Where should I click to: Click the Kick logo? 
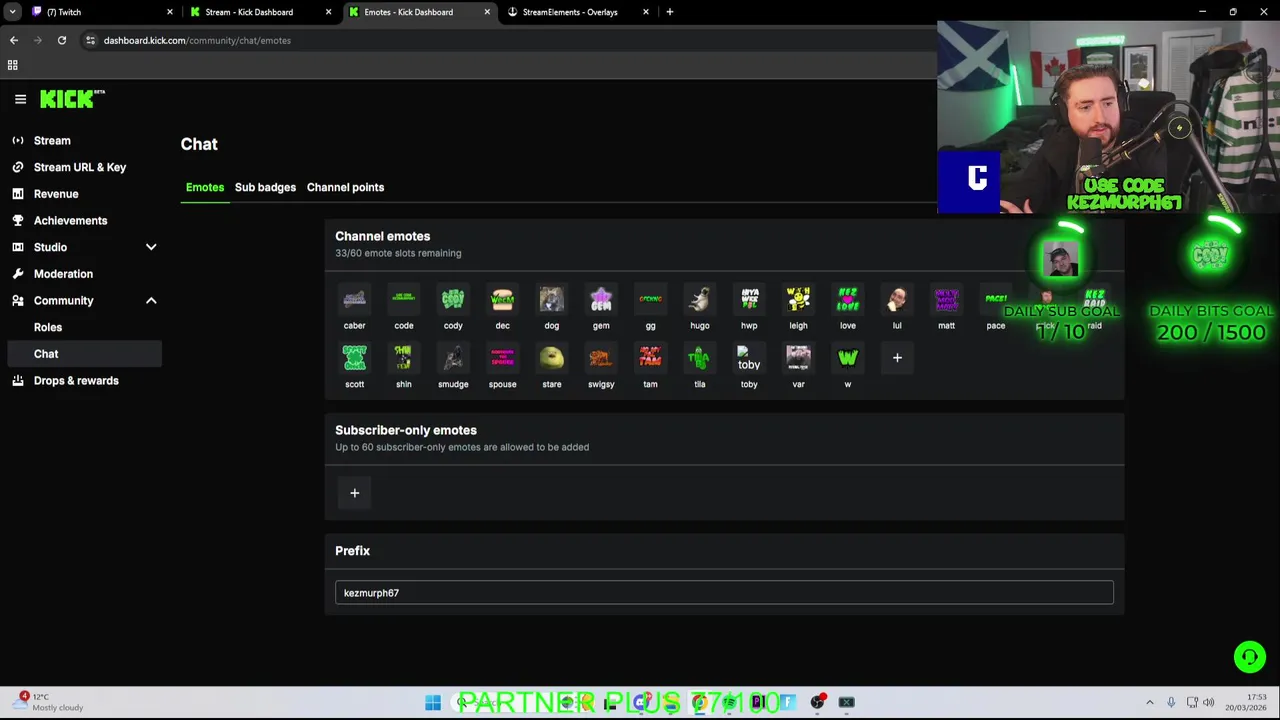pos(72,99)
